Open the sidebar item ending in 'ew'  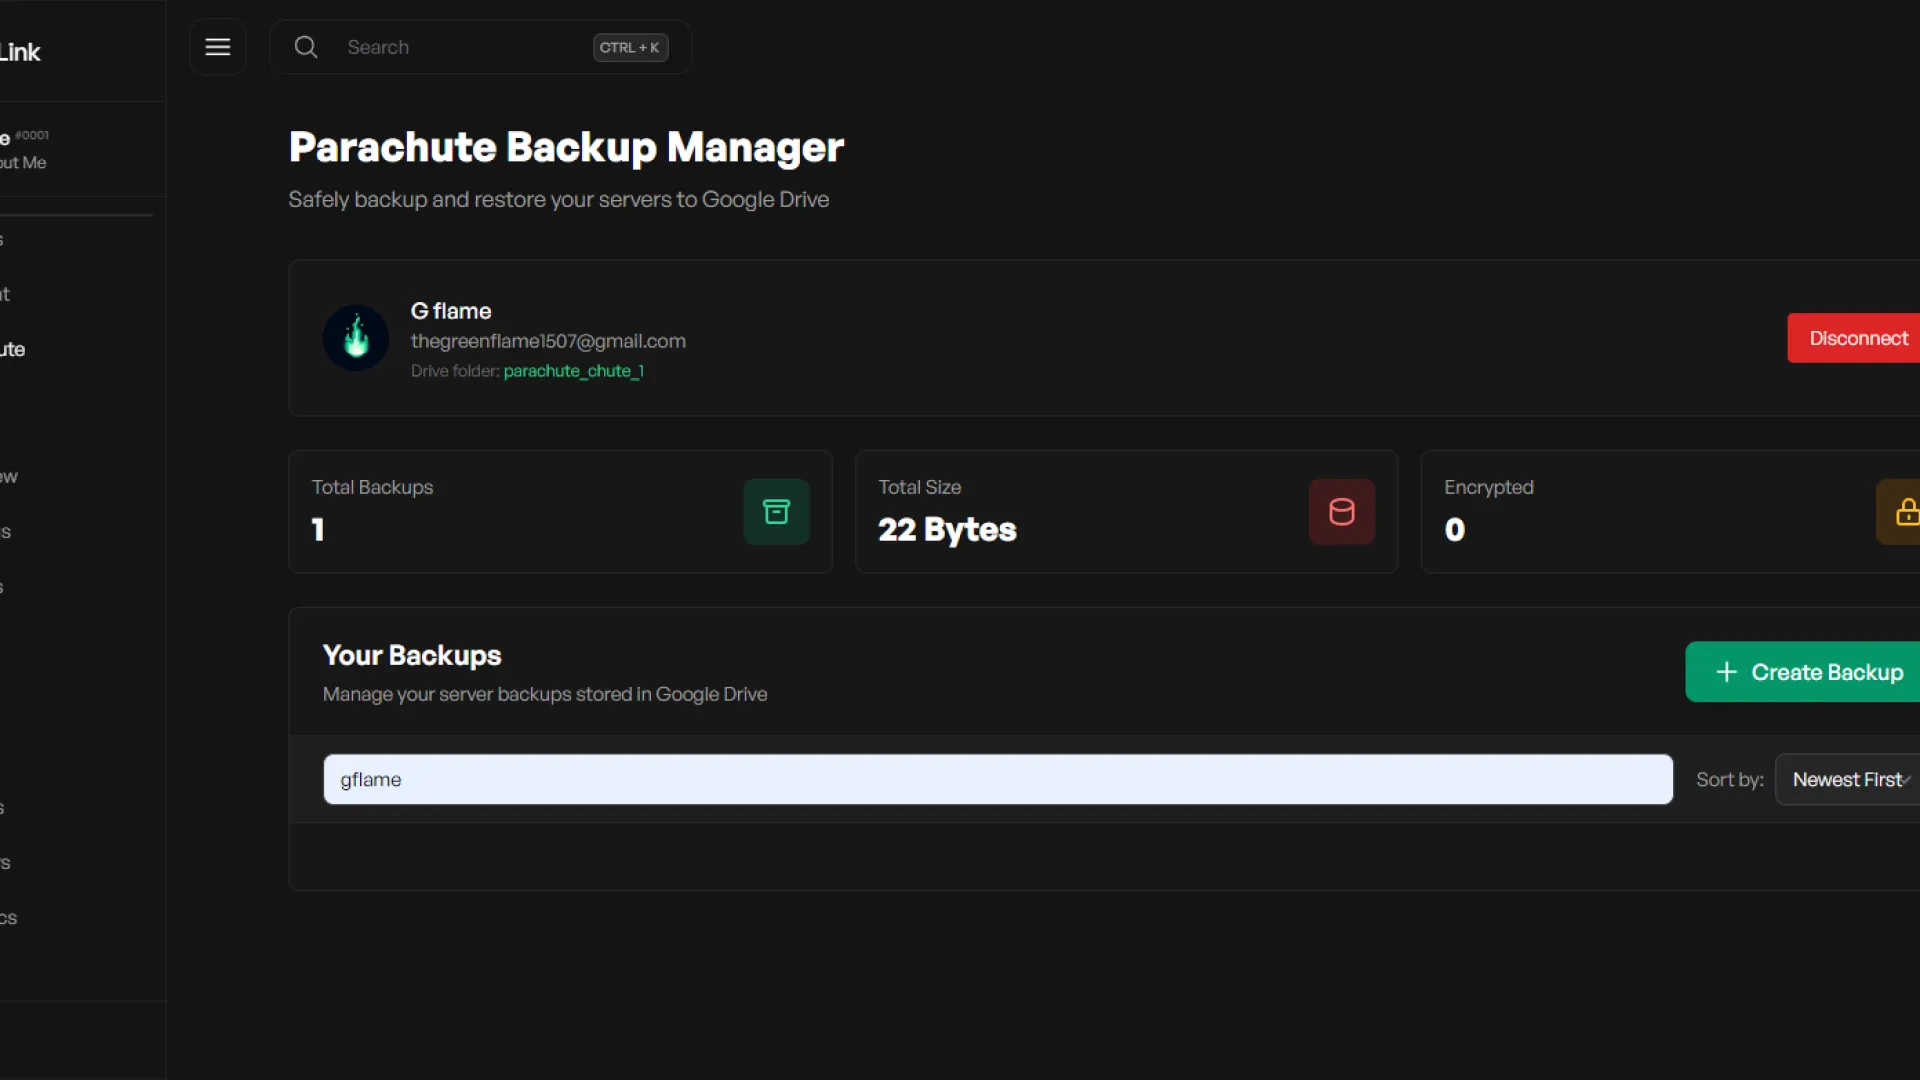(10, 476)
